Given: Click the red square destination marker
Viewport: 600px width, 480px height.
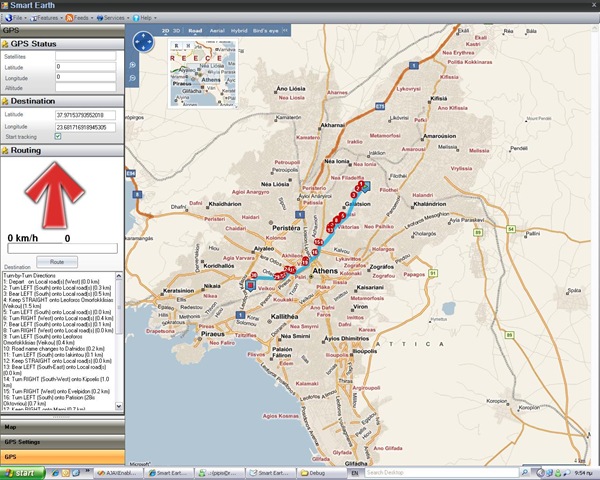Looking at the screenshot, I should [x=250, y=286].
